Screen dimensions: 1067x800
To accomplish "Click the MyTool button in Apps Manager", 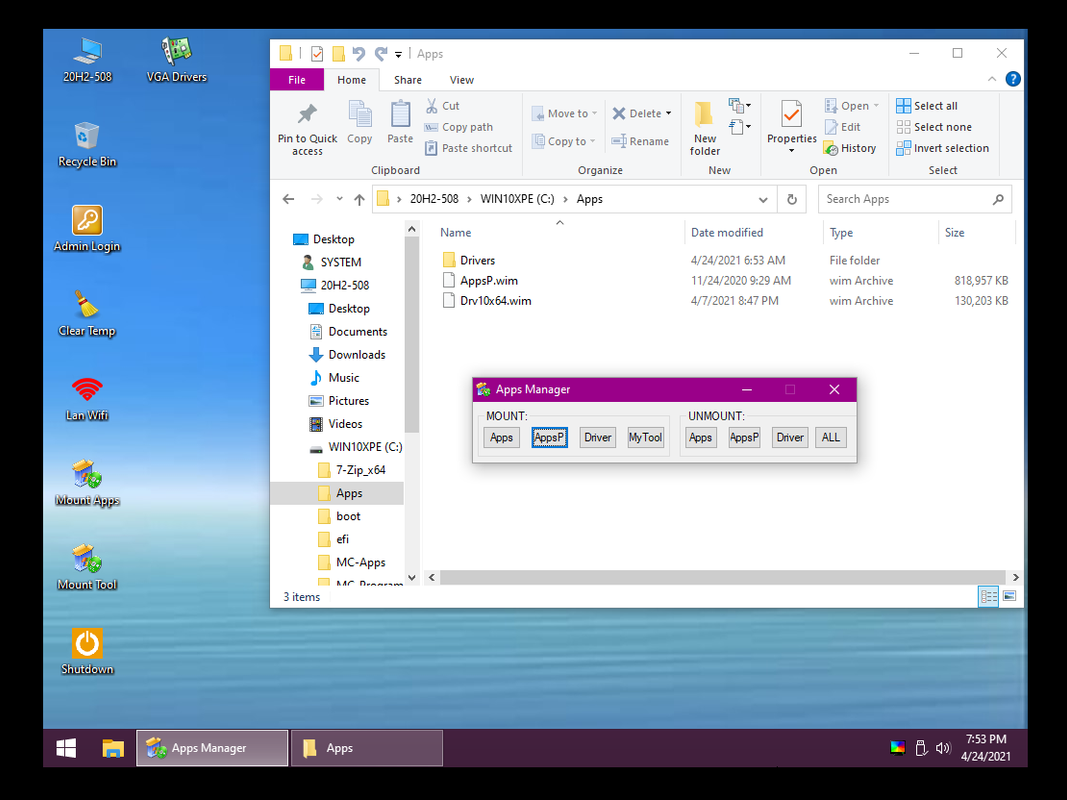I will click(645, 437).
